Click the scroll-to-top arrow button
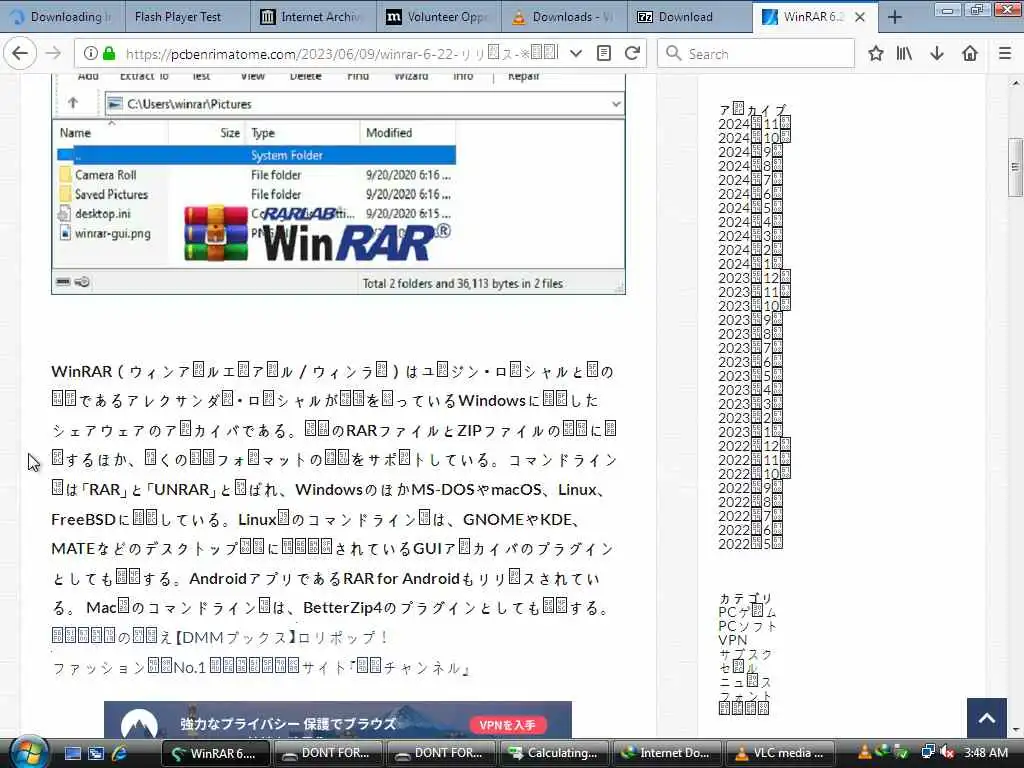1024x768 pixels. pyautogui.click(x=987, y=718)
